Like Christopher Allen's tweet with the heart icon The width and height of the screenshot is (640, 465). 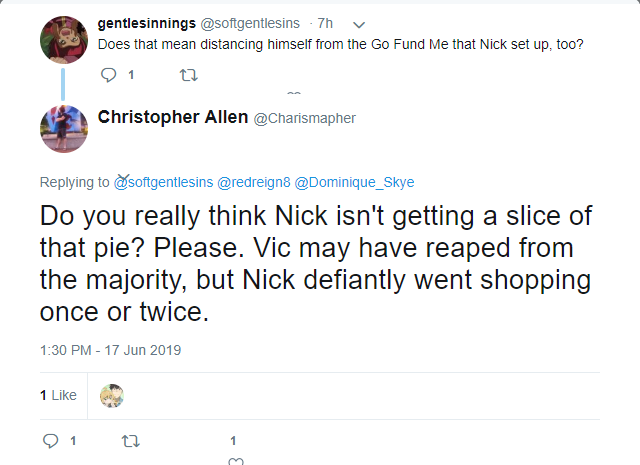(x=236, y=461)
